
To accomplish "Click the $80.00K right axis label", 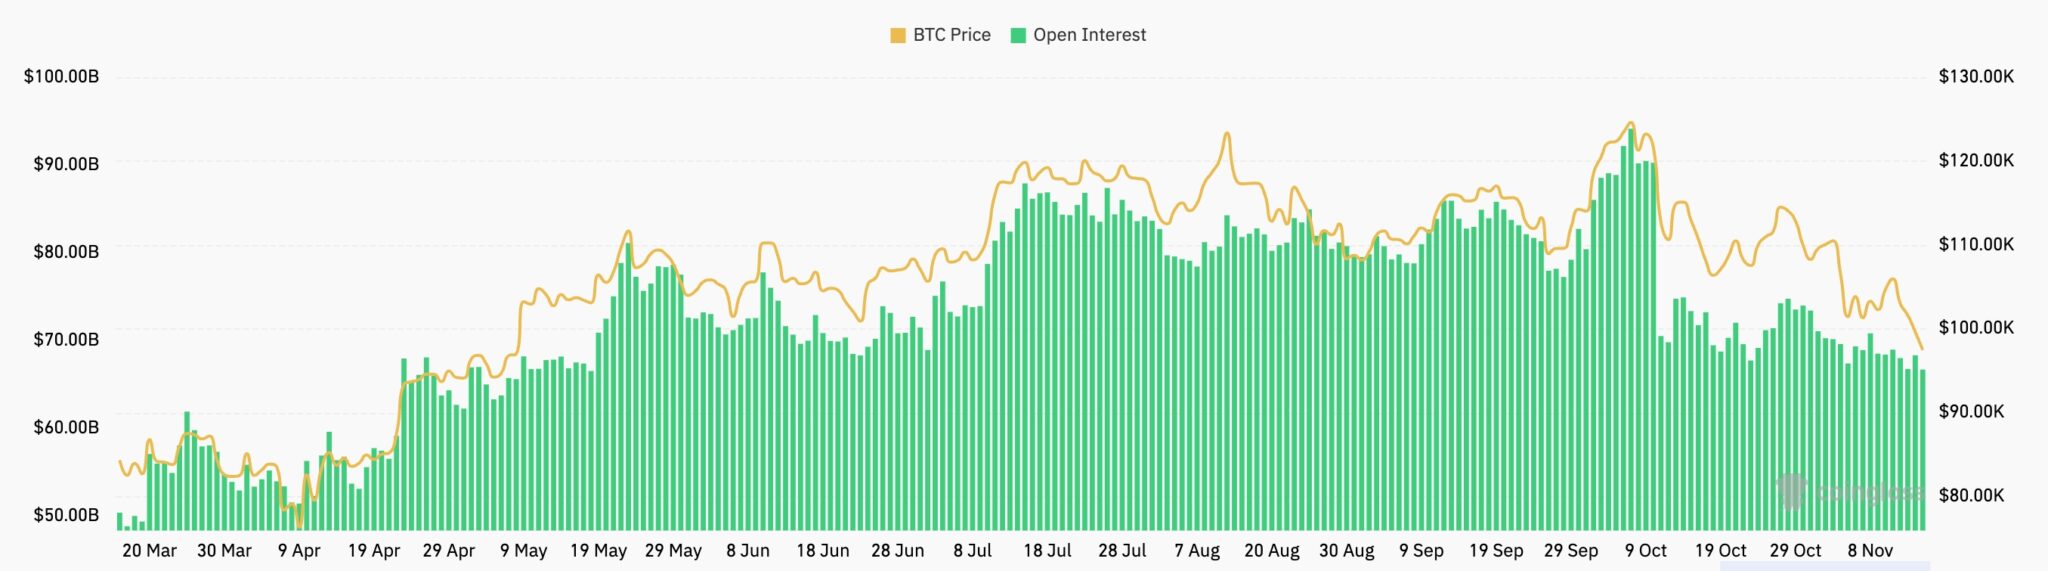I will click(1971, 495).
